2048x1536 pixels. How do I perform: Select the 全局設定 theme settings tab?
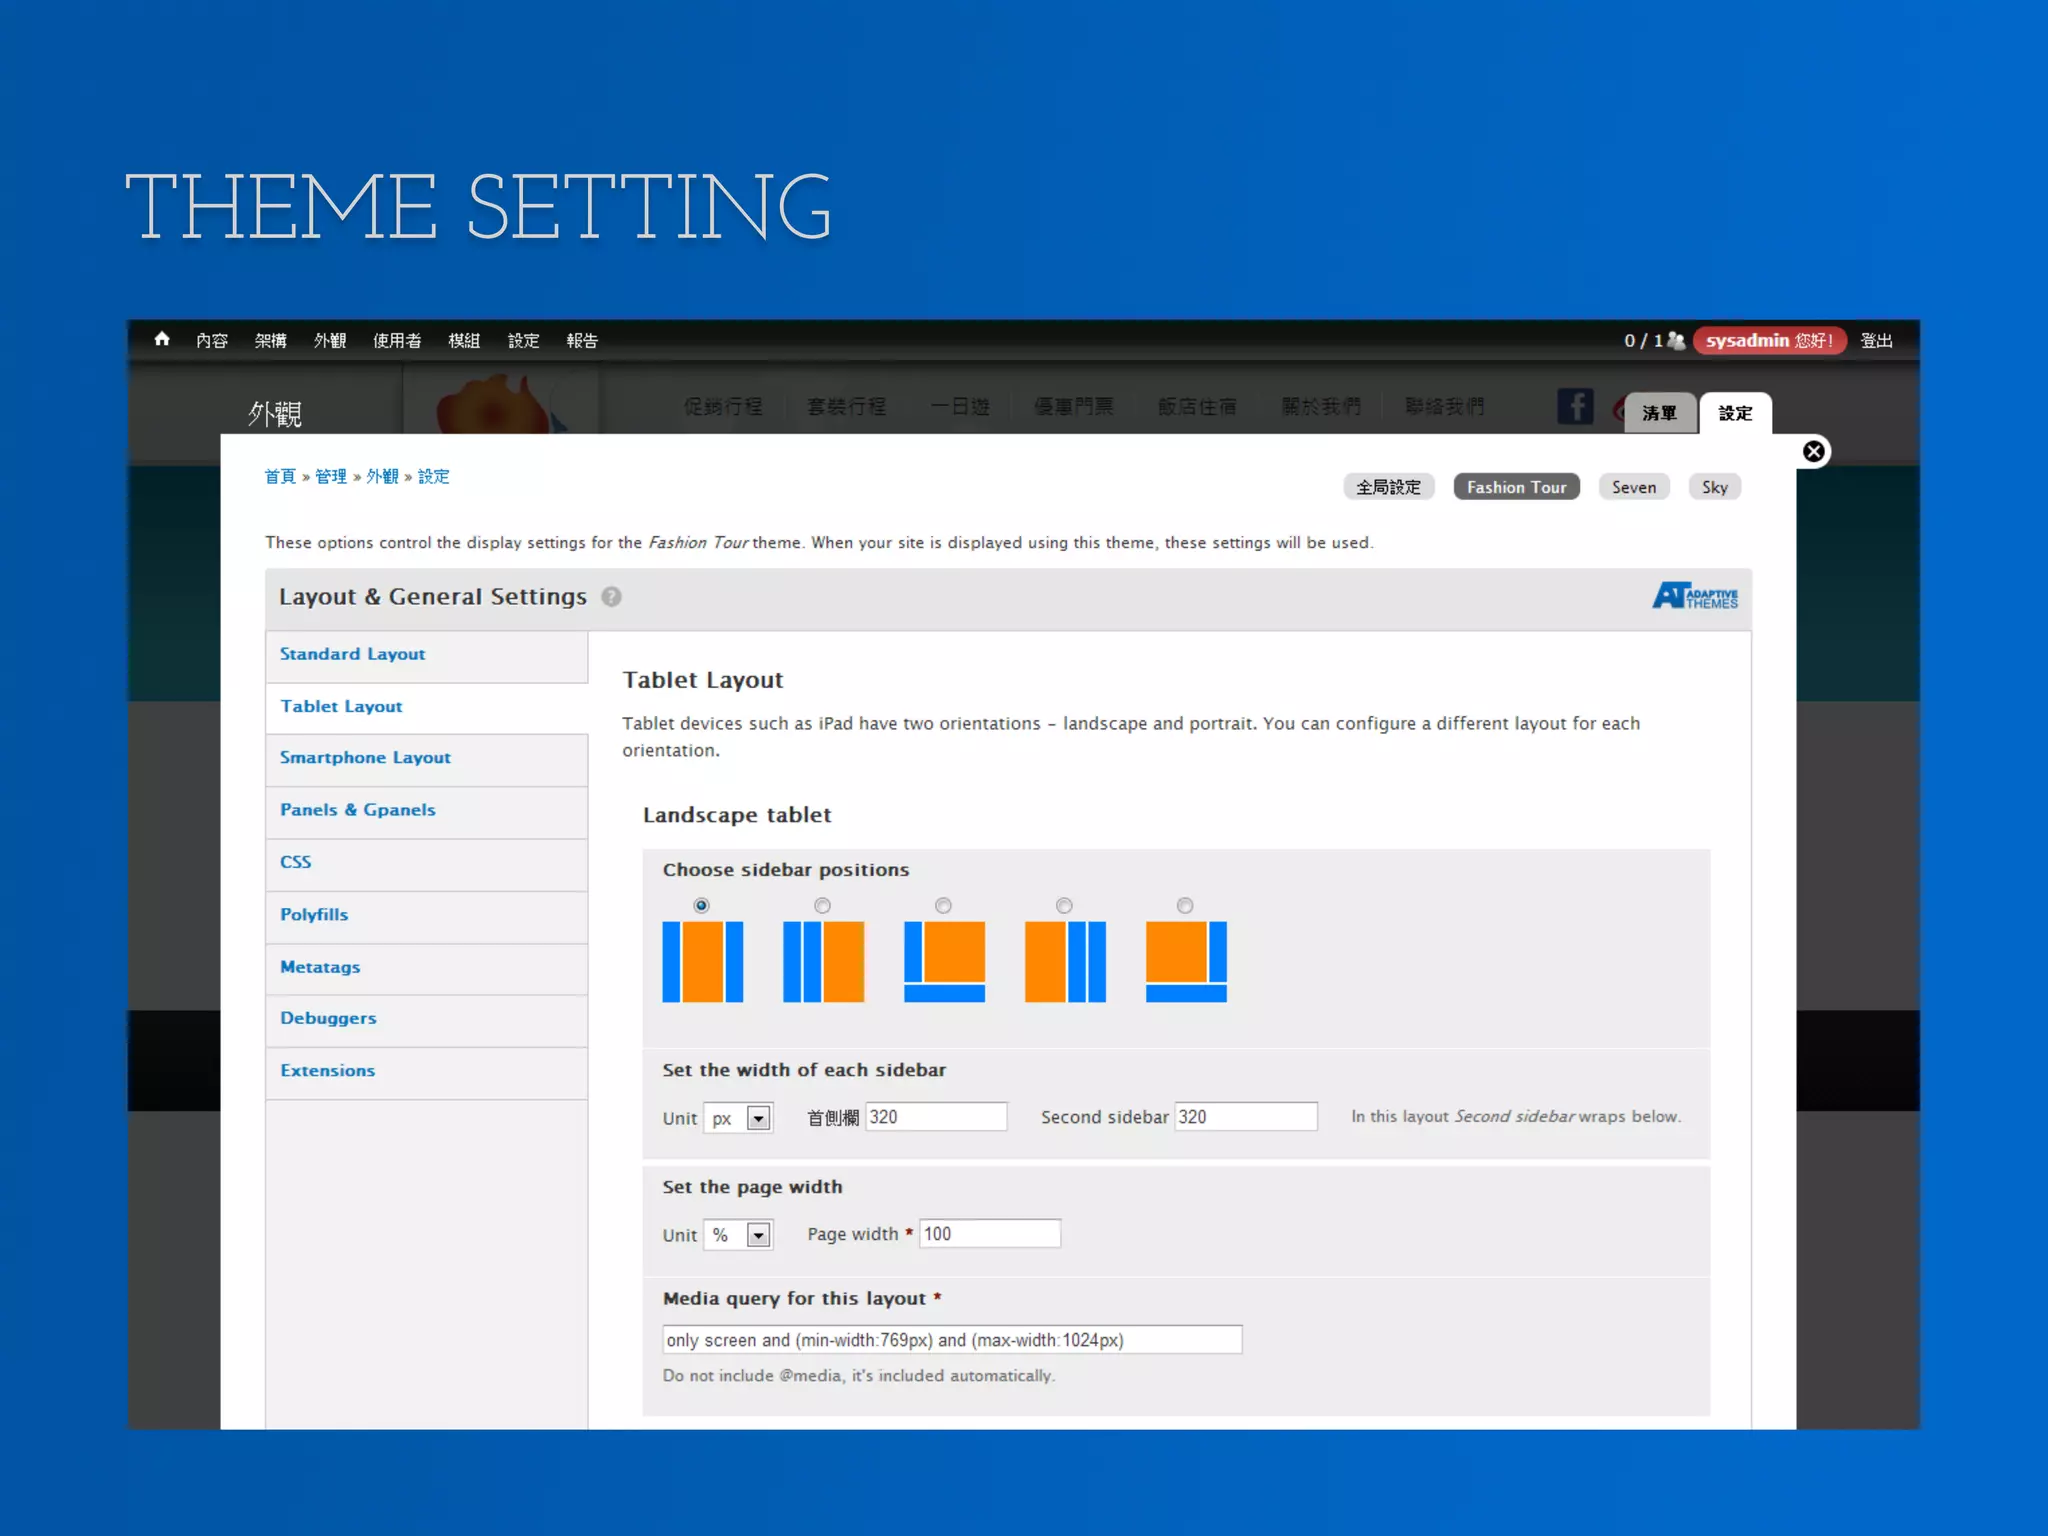(x=1388, y=487)
